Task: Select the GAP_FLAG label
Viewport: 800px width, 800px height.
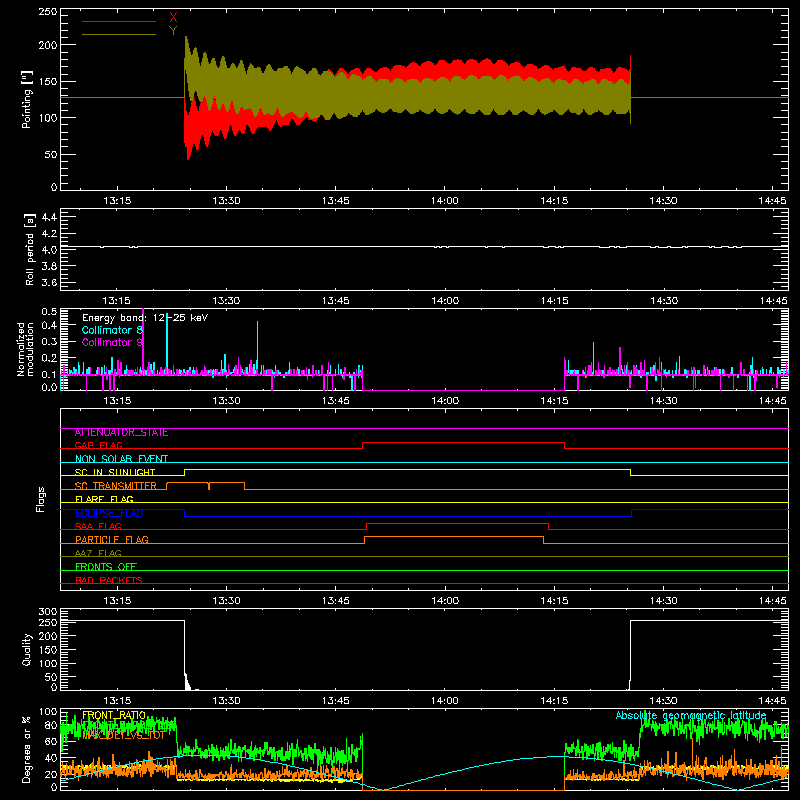Action: pos(98,445)
